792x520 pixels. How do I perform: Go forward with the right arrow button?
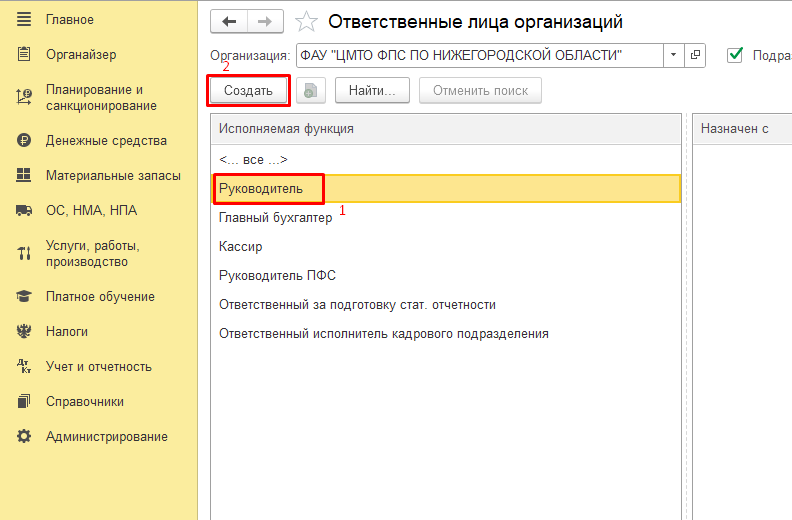(265, 21)
